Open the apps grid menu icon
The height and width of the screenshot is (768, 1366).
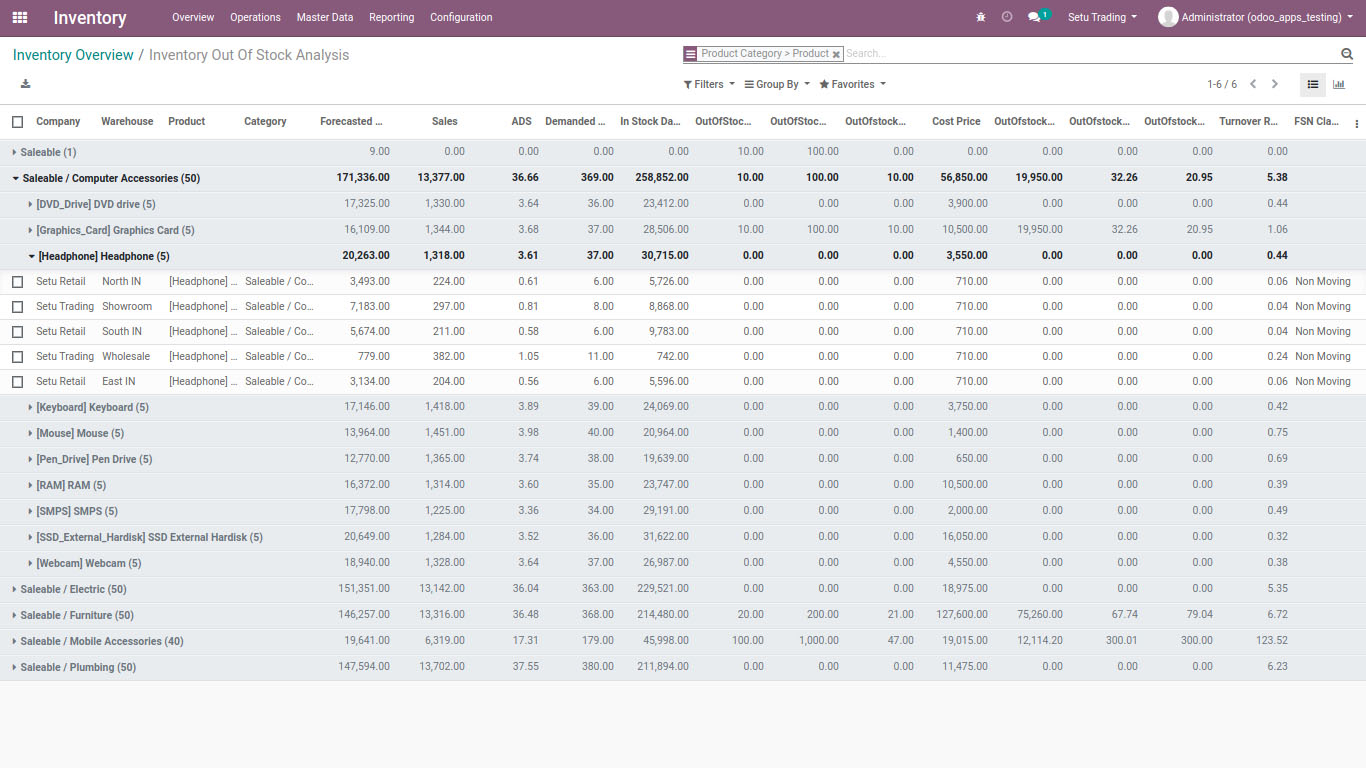(x=20, y=18)
